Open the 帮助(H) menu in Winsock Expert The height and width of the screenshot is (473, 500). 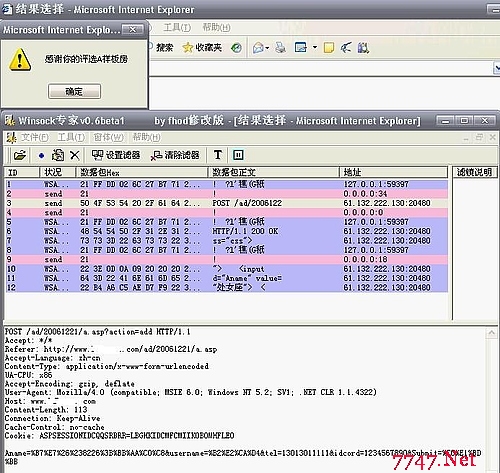click(x=146, y=137)
